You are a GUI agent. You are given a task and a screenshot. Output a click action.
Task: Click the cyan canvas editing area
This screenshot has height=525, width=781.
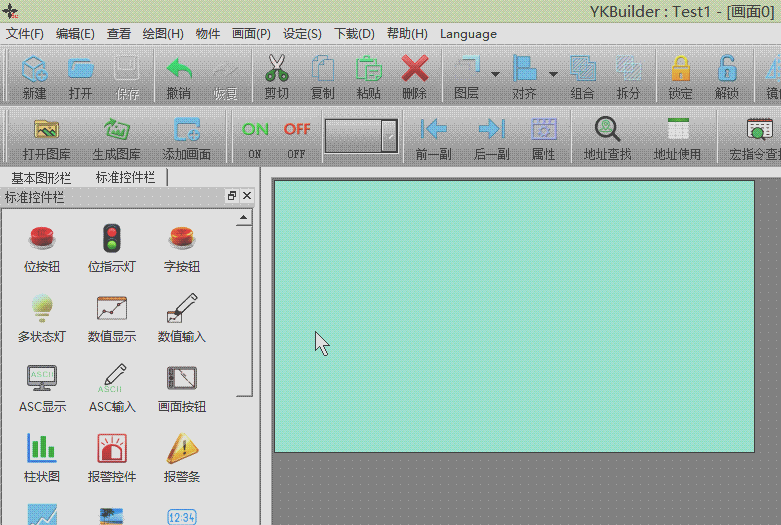514,316
